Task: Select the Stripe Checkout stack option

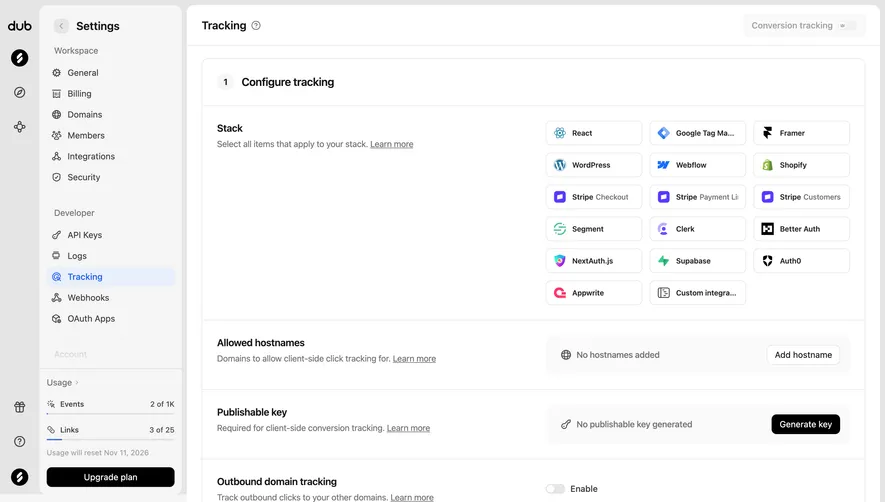Action: click(594, 197)
